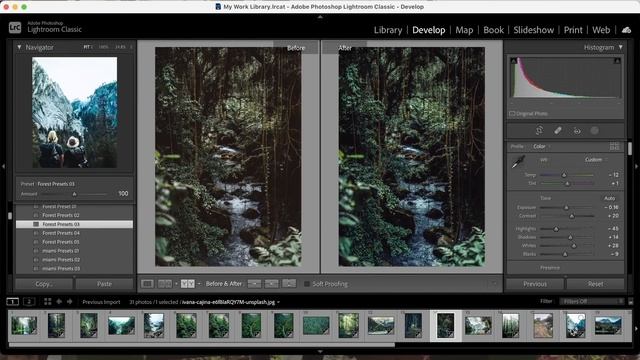Click the Highlights slider handle
The height and width of the screenshot is (360, 640).
click(x=556, y=229)
